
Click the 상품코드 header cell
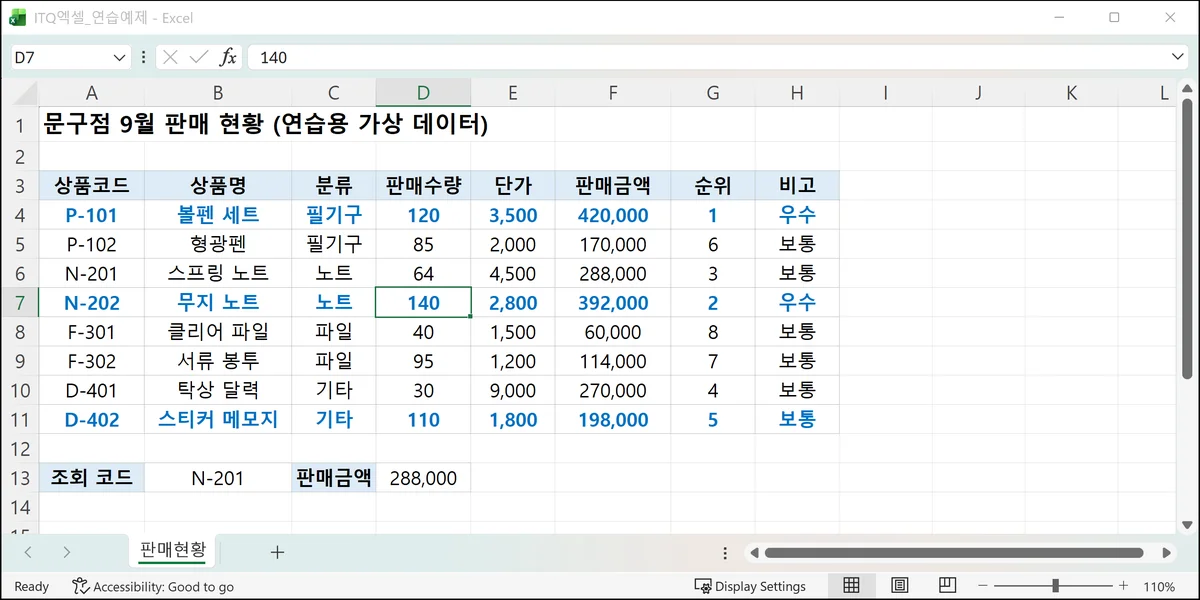pyautogui.click(x=91, y=185)
